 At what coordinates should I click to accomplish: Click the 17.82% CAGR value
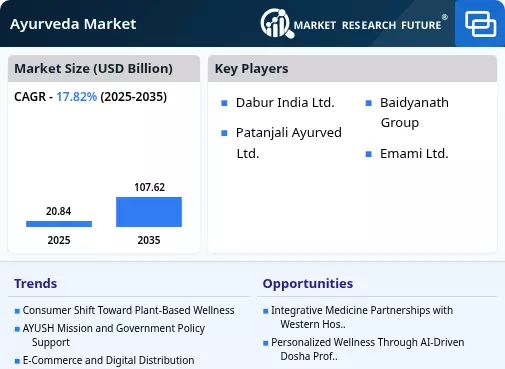77,97
